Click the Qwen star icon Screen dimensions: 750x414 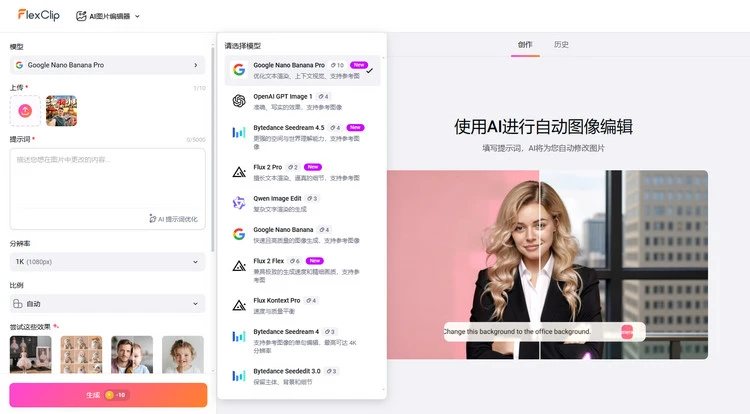click(x=239, y=203)
